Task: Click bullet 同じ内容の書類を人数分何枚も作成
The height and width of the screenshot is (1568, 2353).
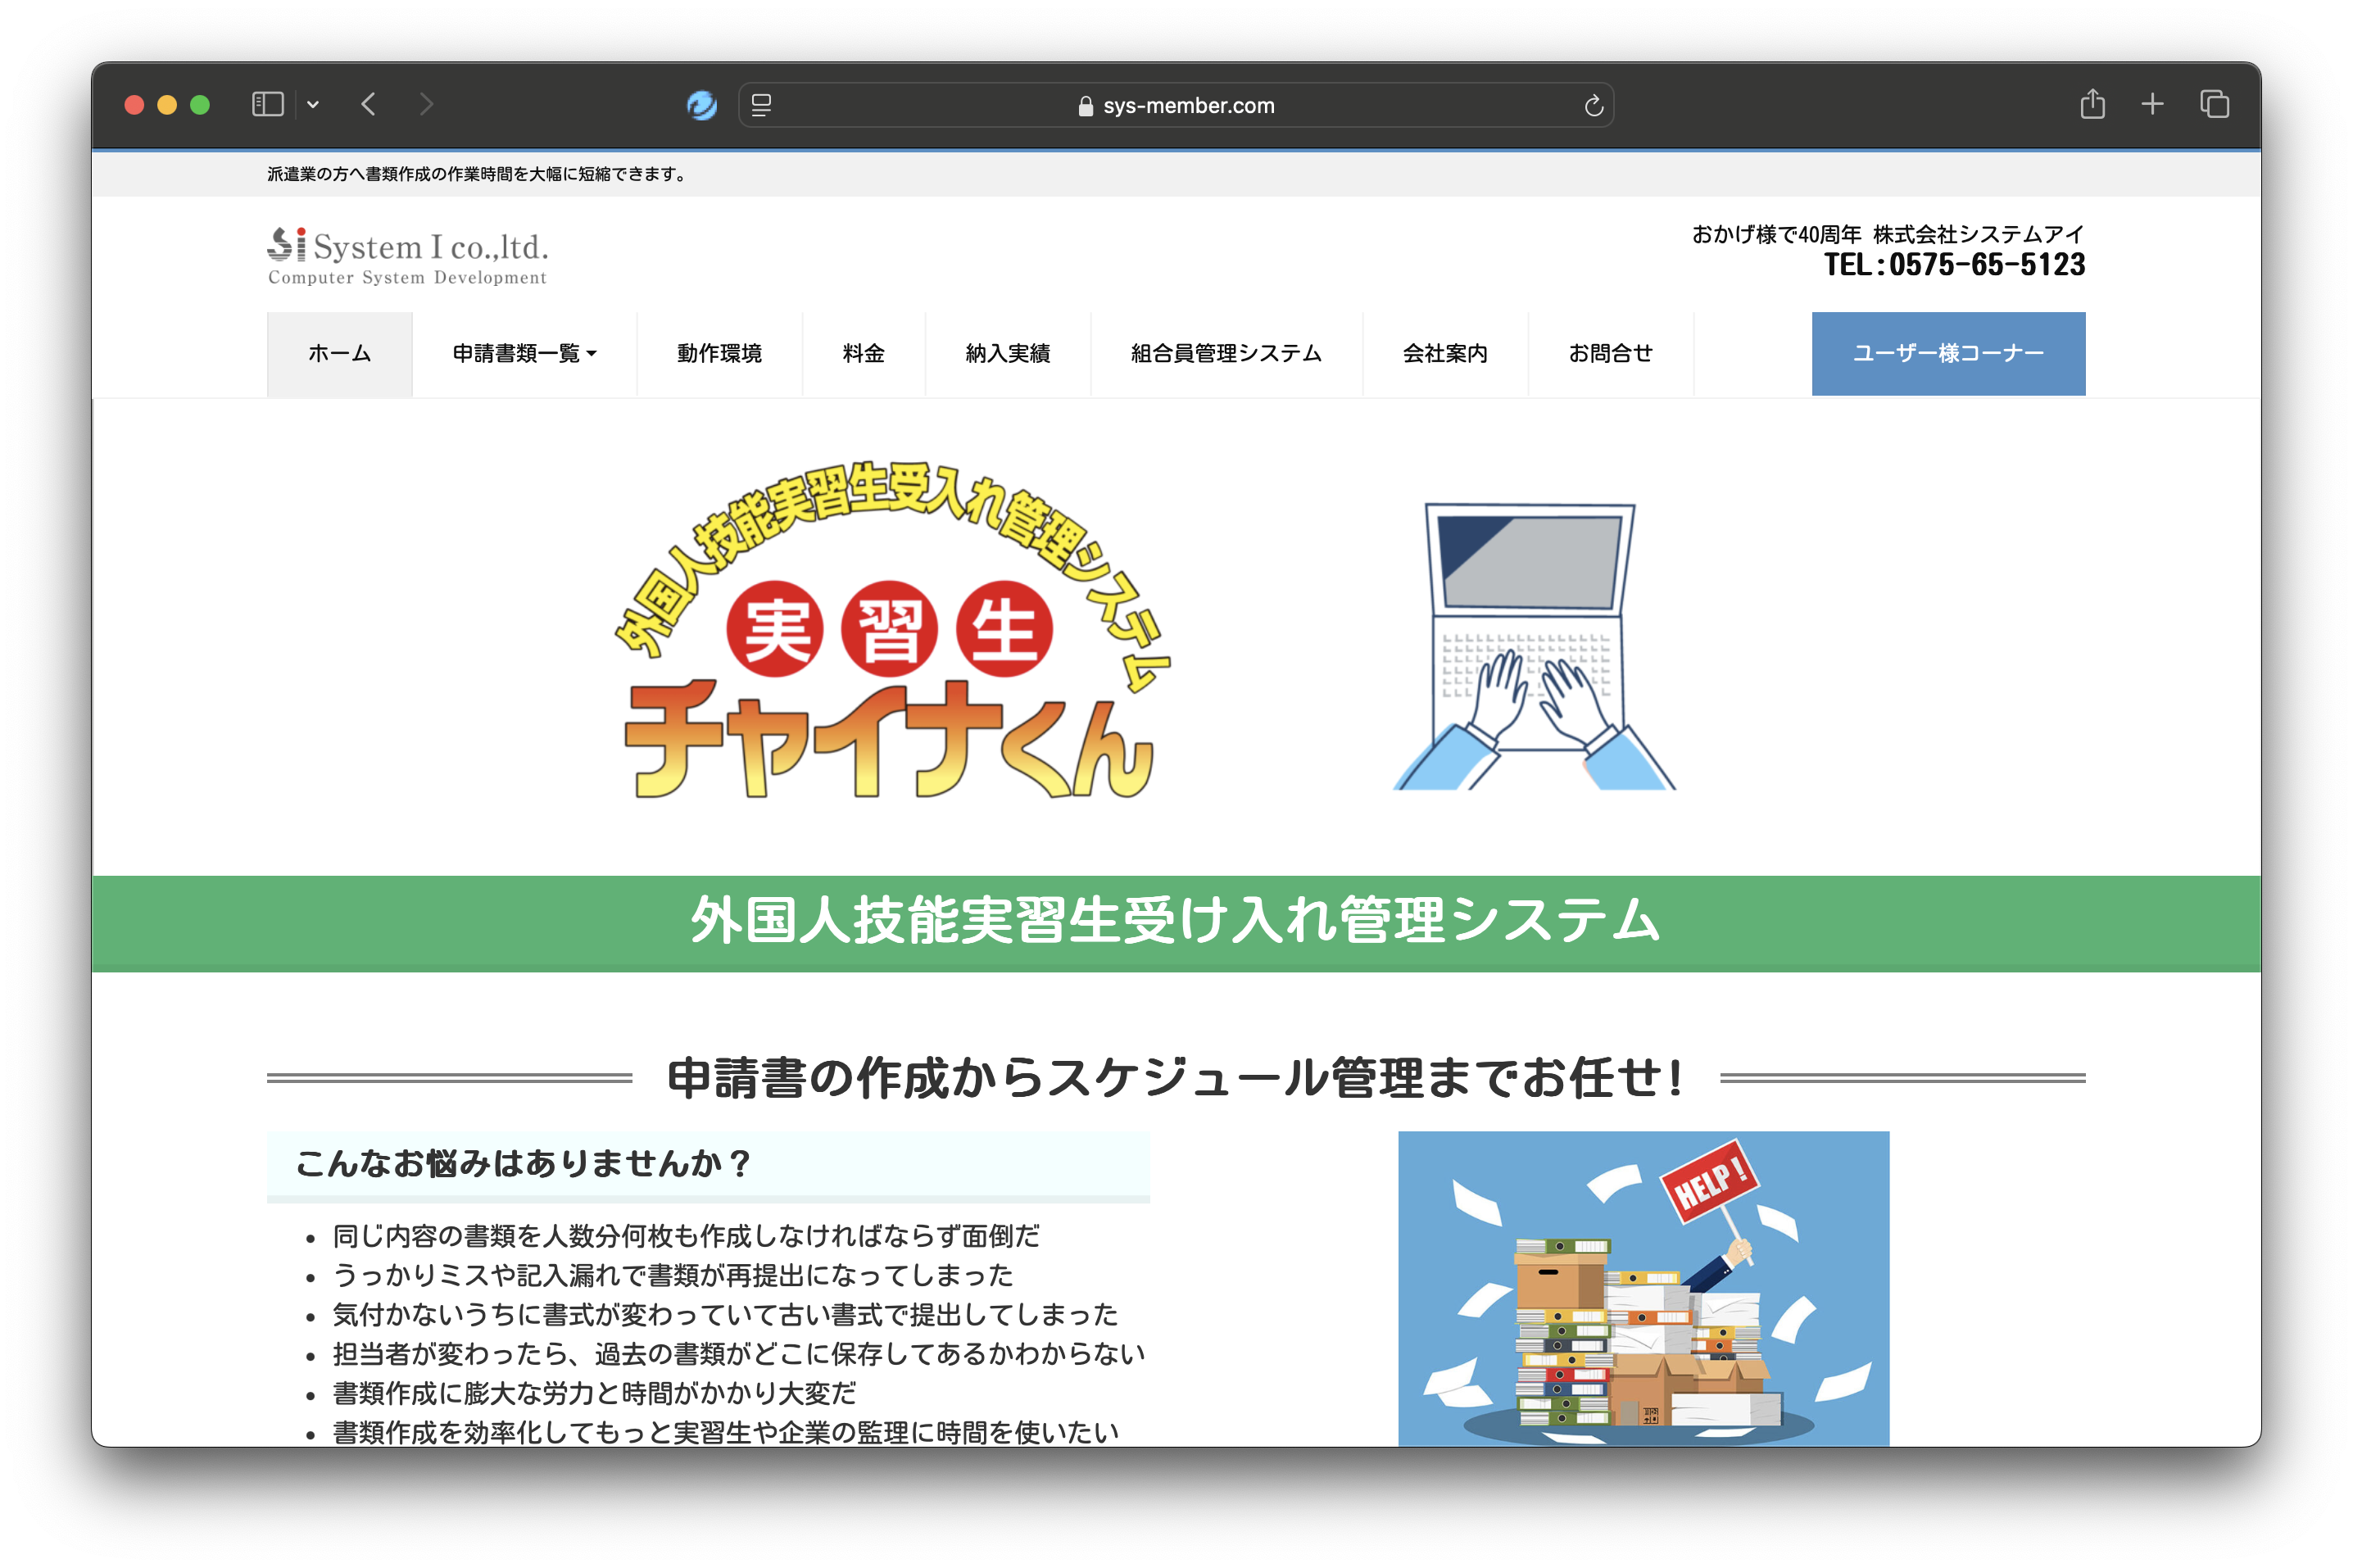Action: click(x=686, y=1236)
